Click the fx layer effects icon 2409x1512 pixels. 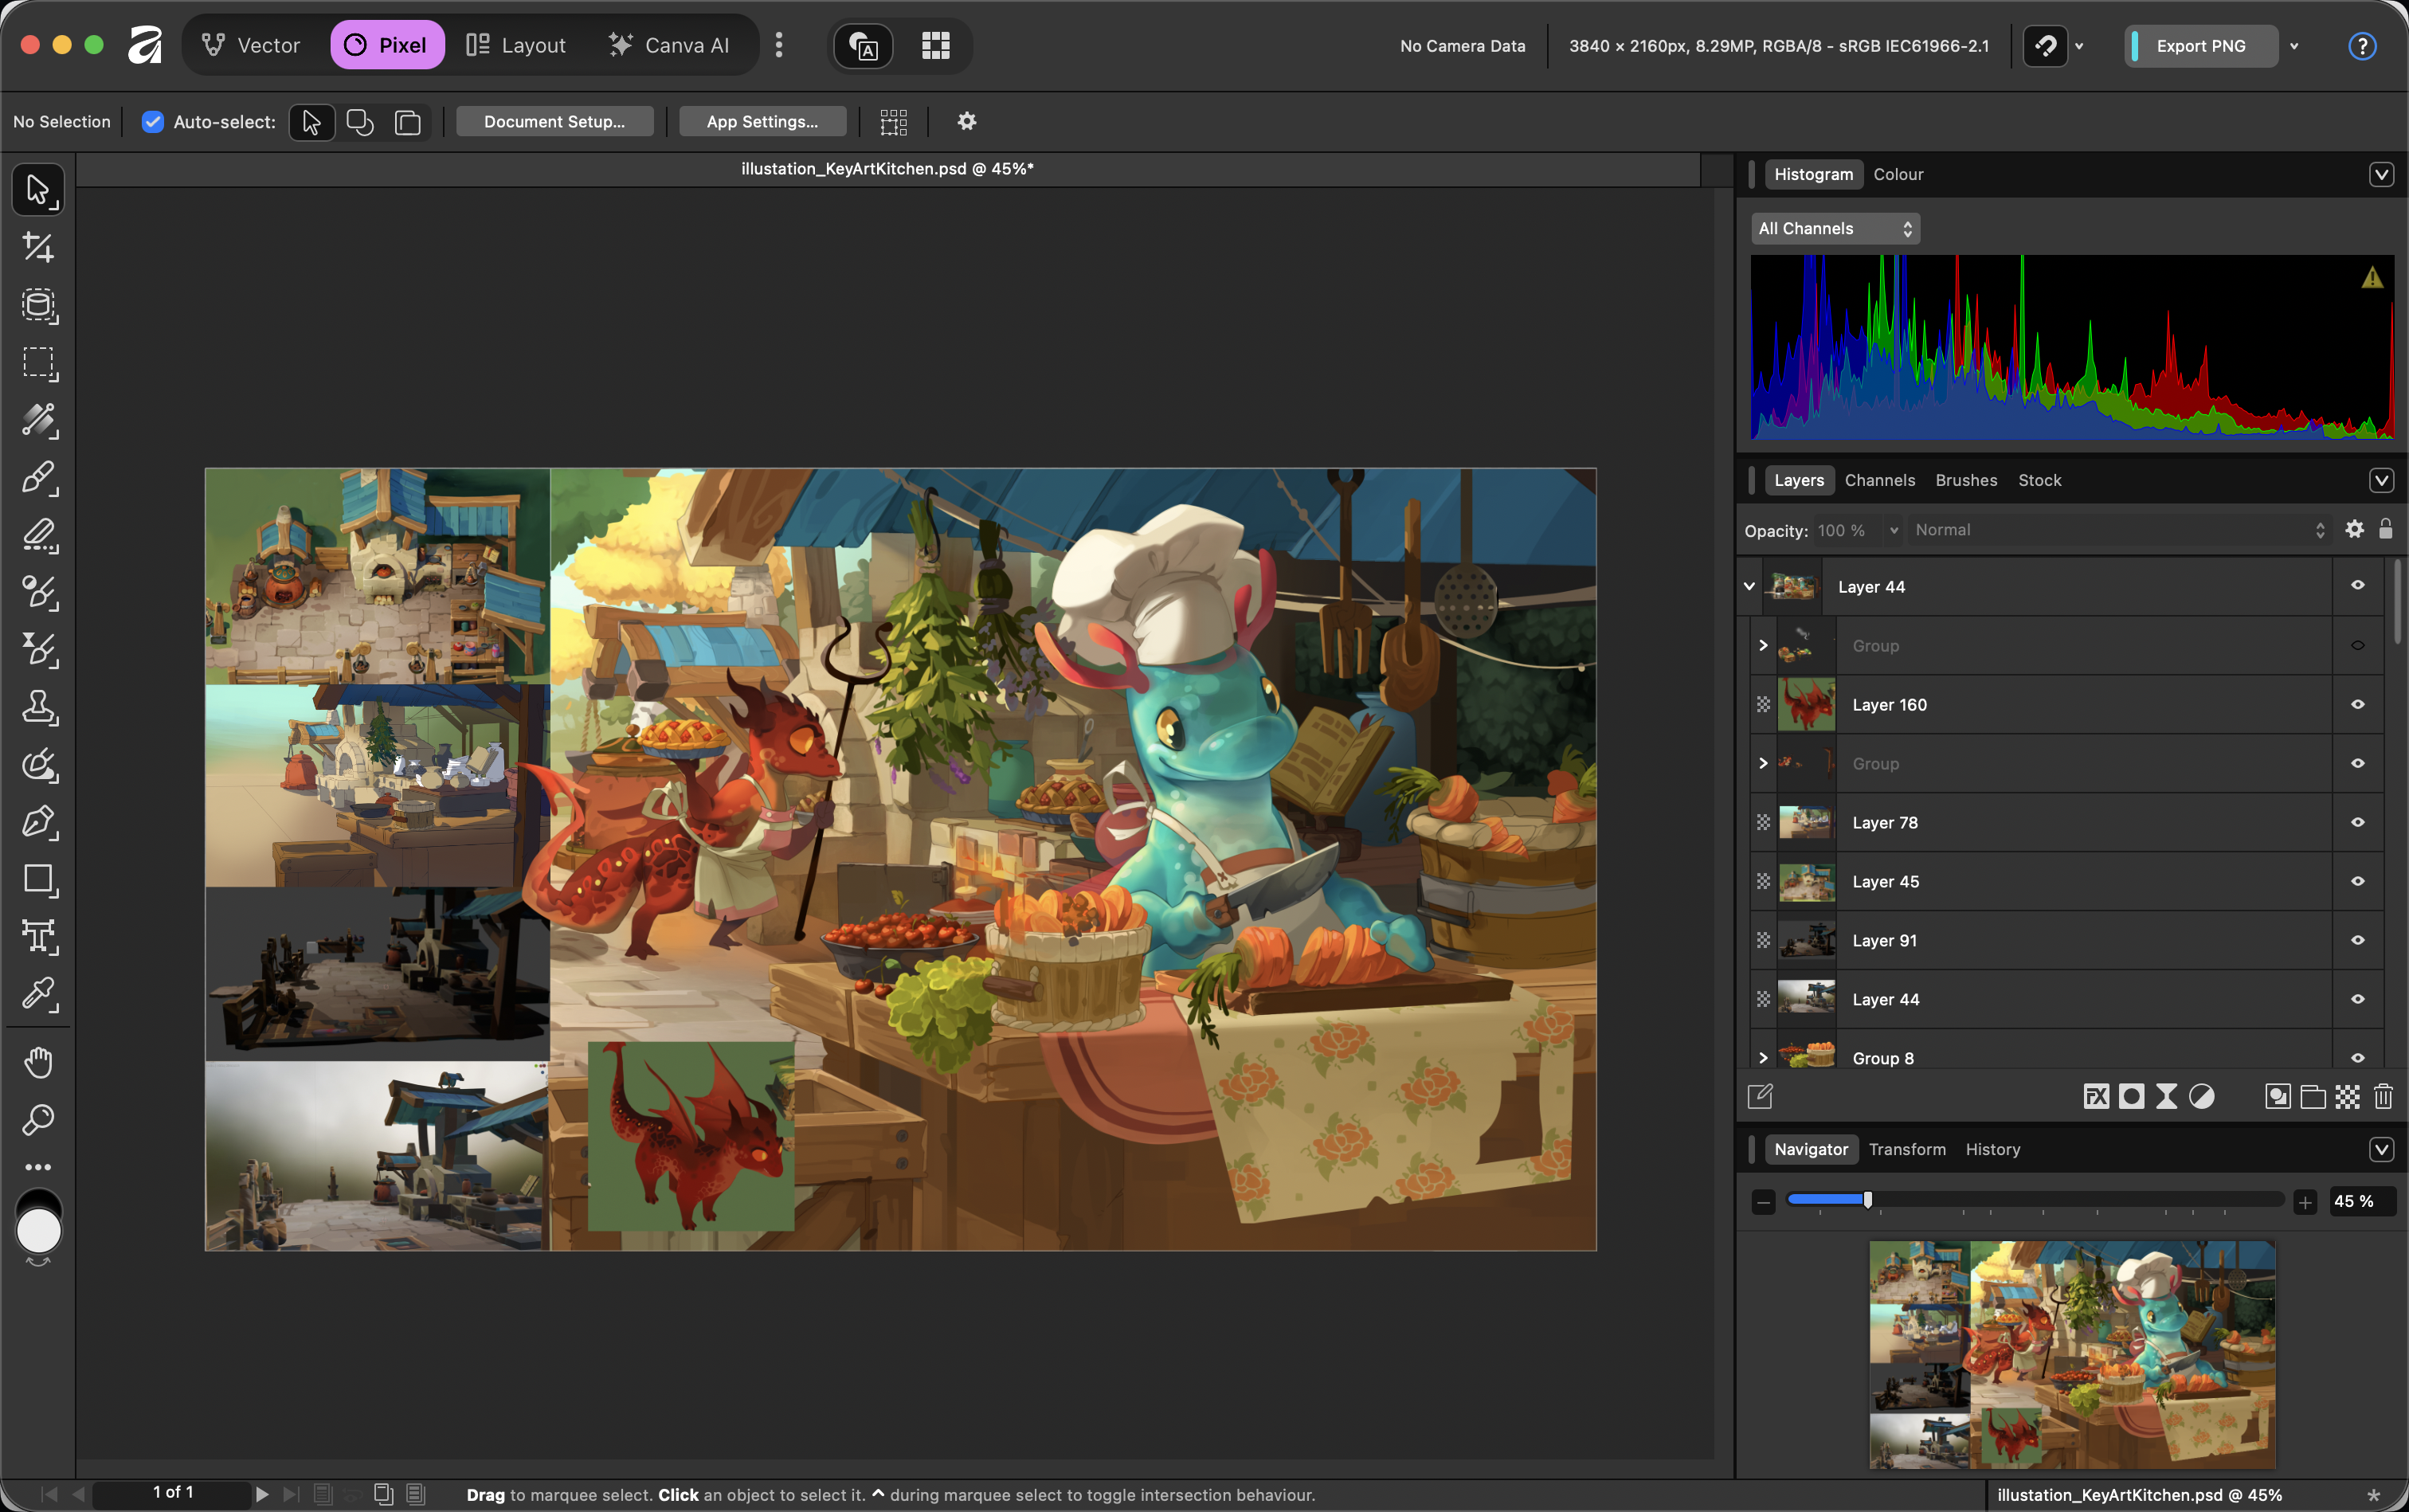point(2096,1097)
